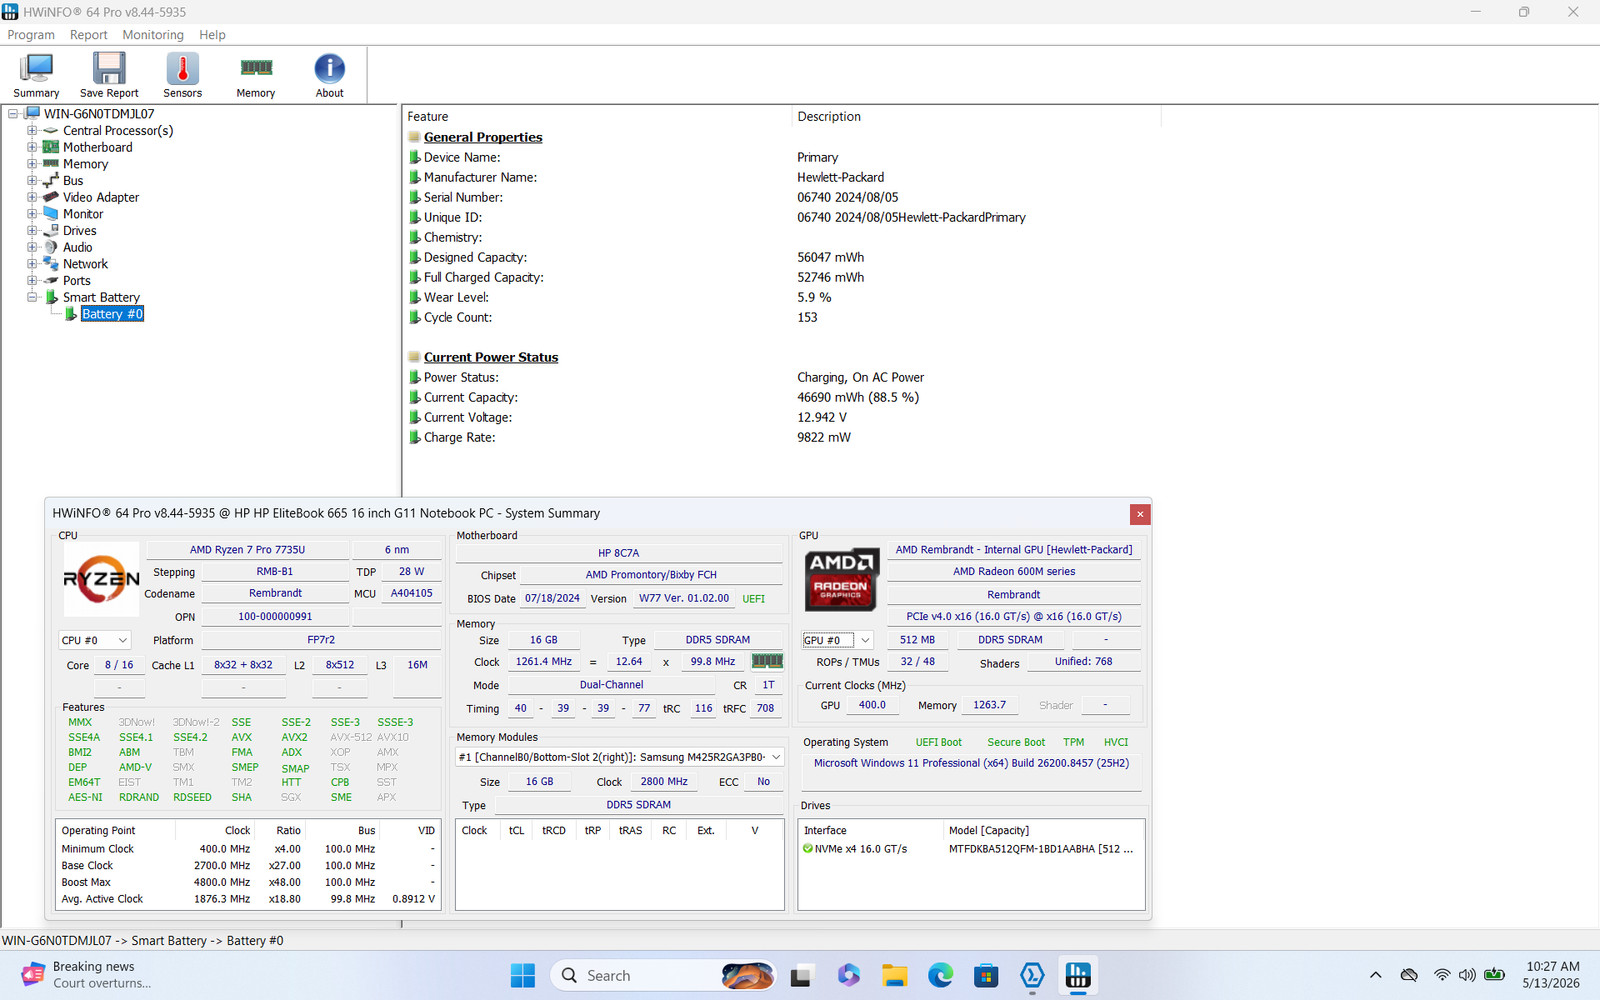Click the Microsoft Windows 11 Professional text

point(971,763)
